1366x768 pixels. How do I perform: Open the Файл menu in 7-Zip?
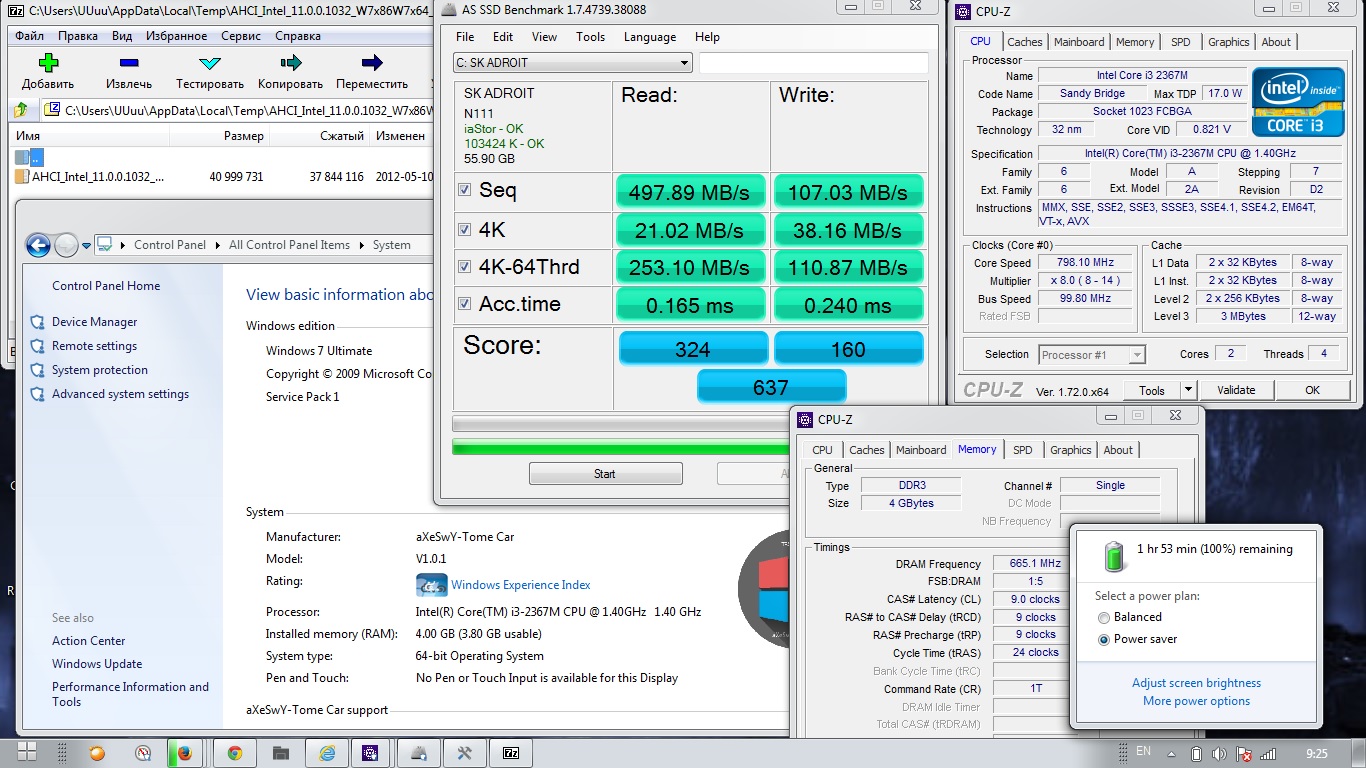pos(30,36)
